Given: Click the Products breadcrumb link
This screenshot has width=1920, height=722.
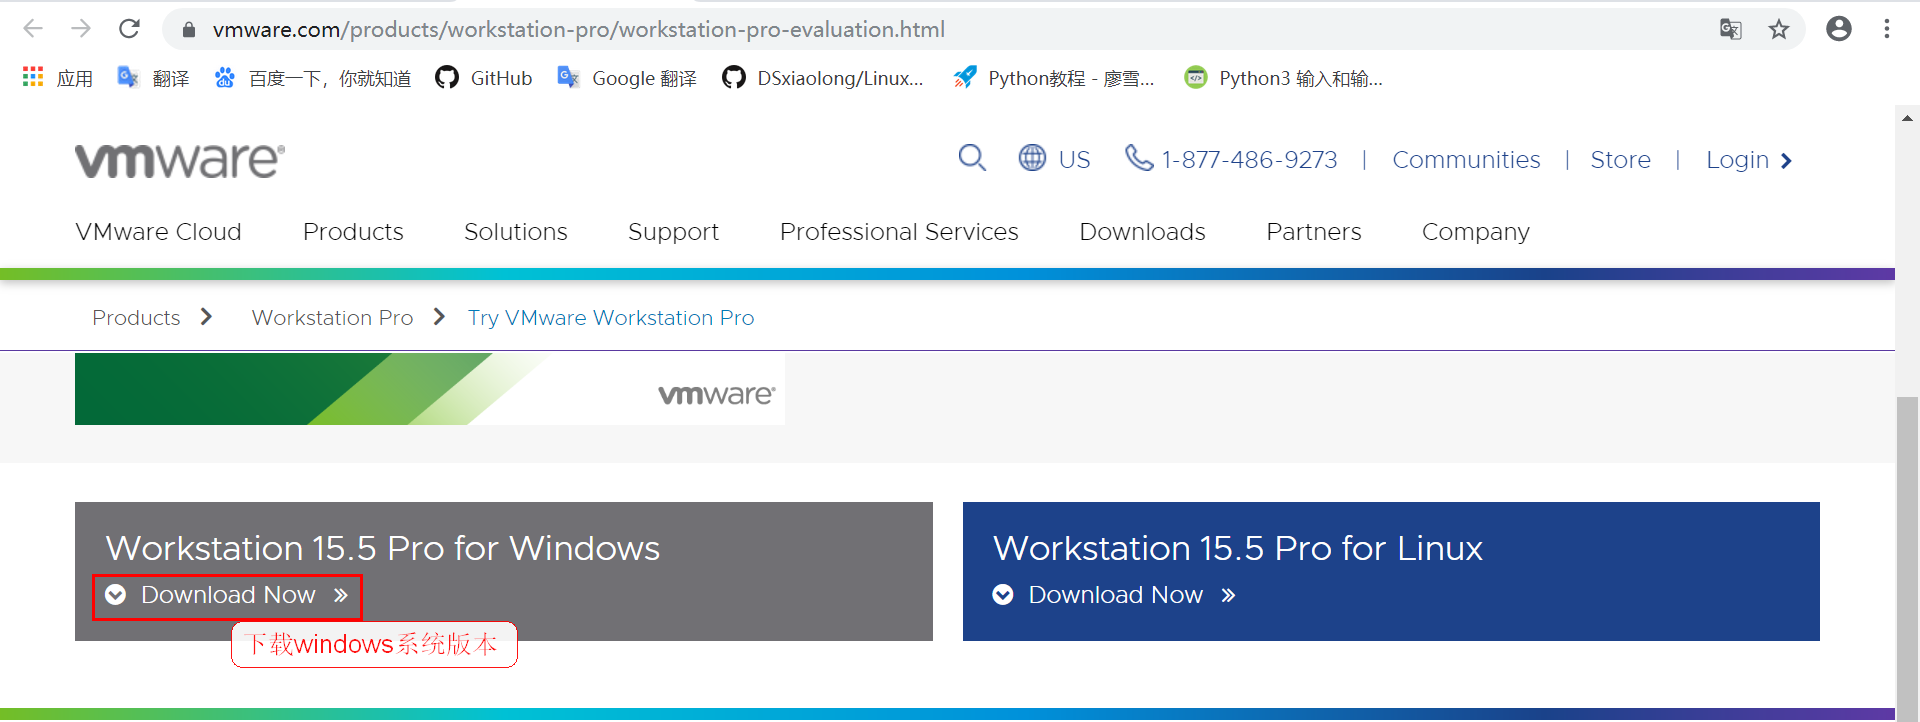Looking at the screenshot, I should tap(136, 318).
